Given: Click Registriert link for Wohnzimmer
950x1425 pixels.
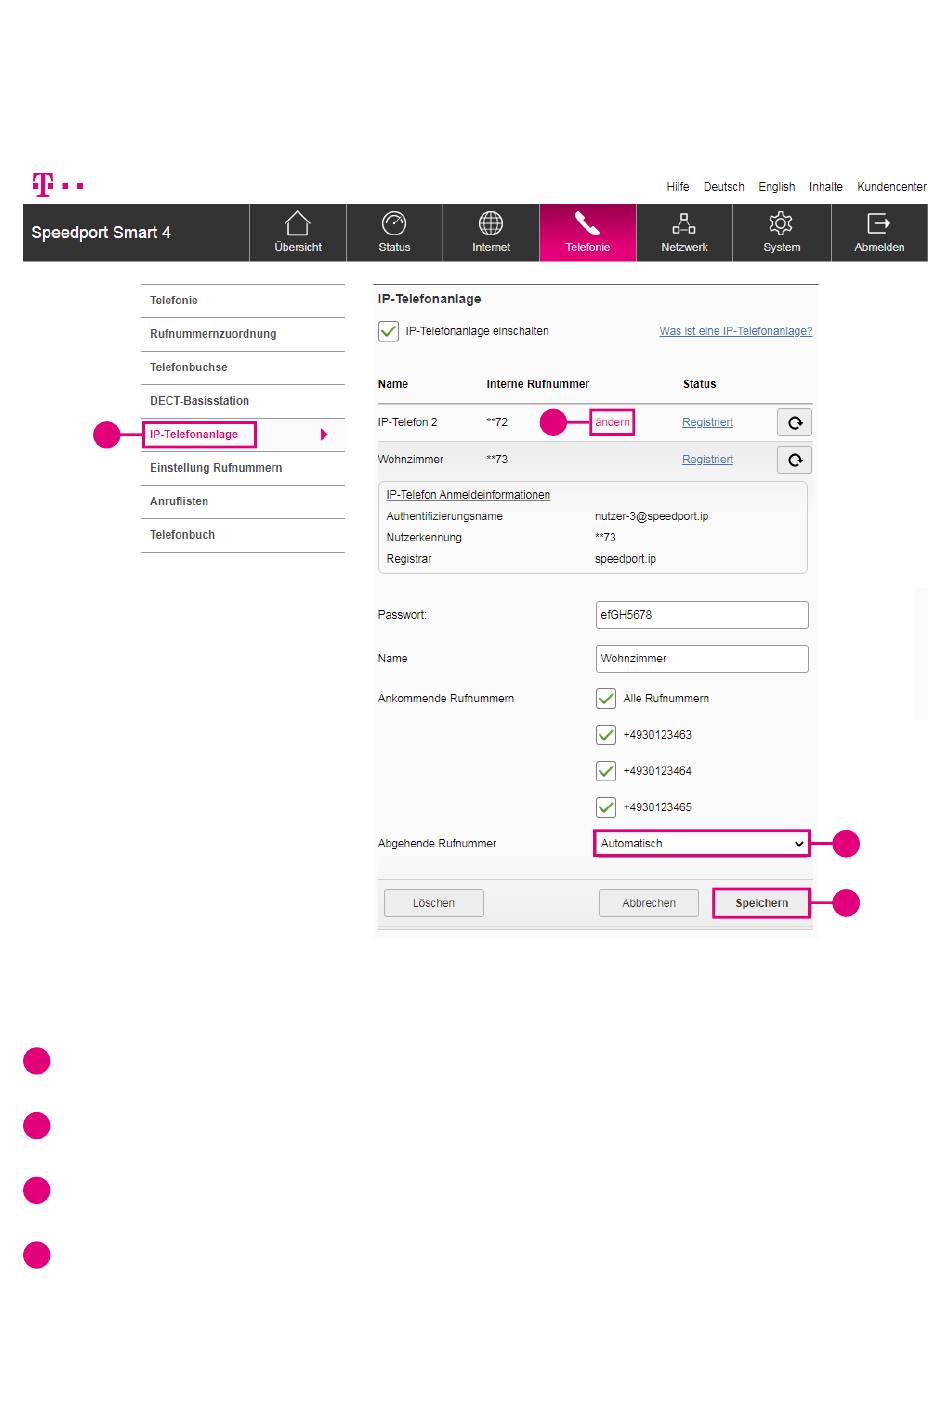Looking at the screenshot, I should [707, 459].
